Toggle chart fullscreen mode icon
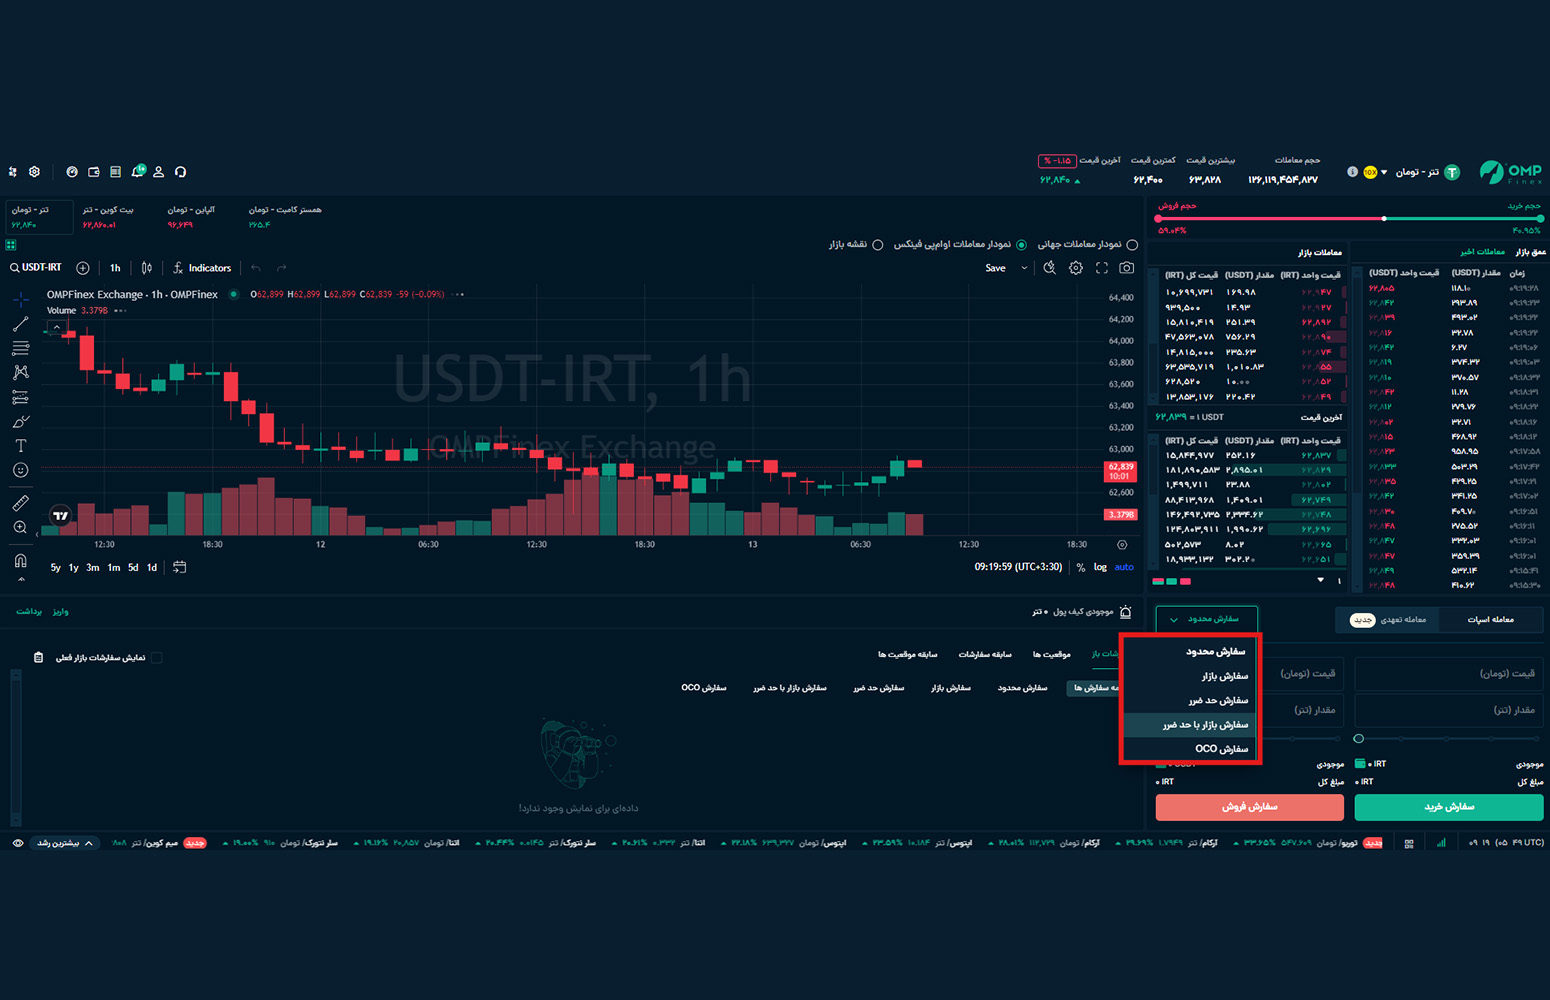1550x1000 pixels. tap(1102, 268)
